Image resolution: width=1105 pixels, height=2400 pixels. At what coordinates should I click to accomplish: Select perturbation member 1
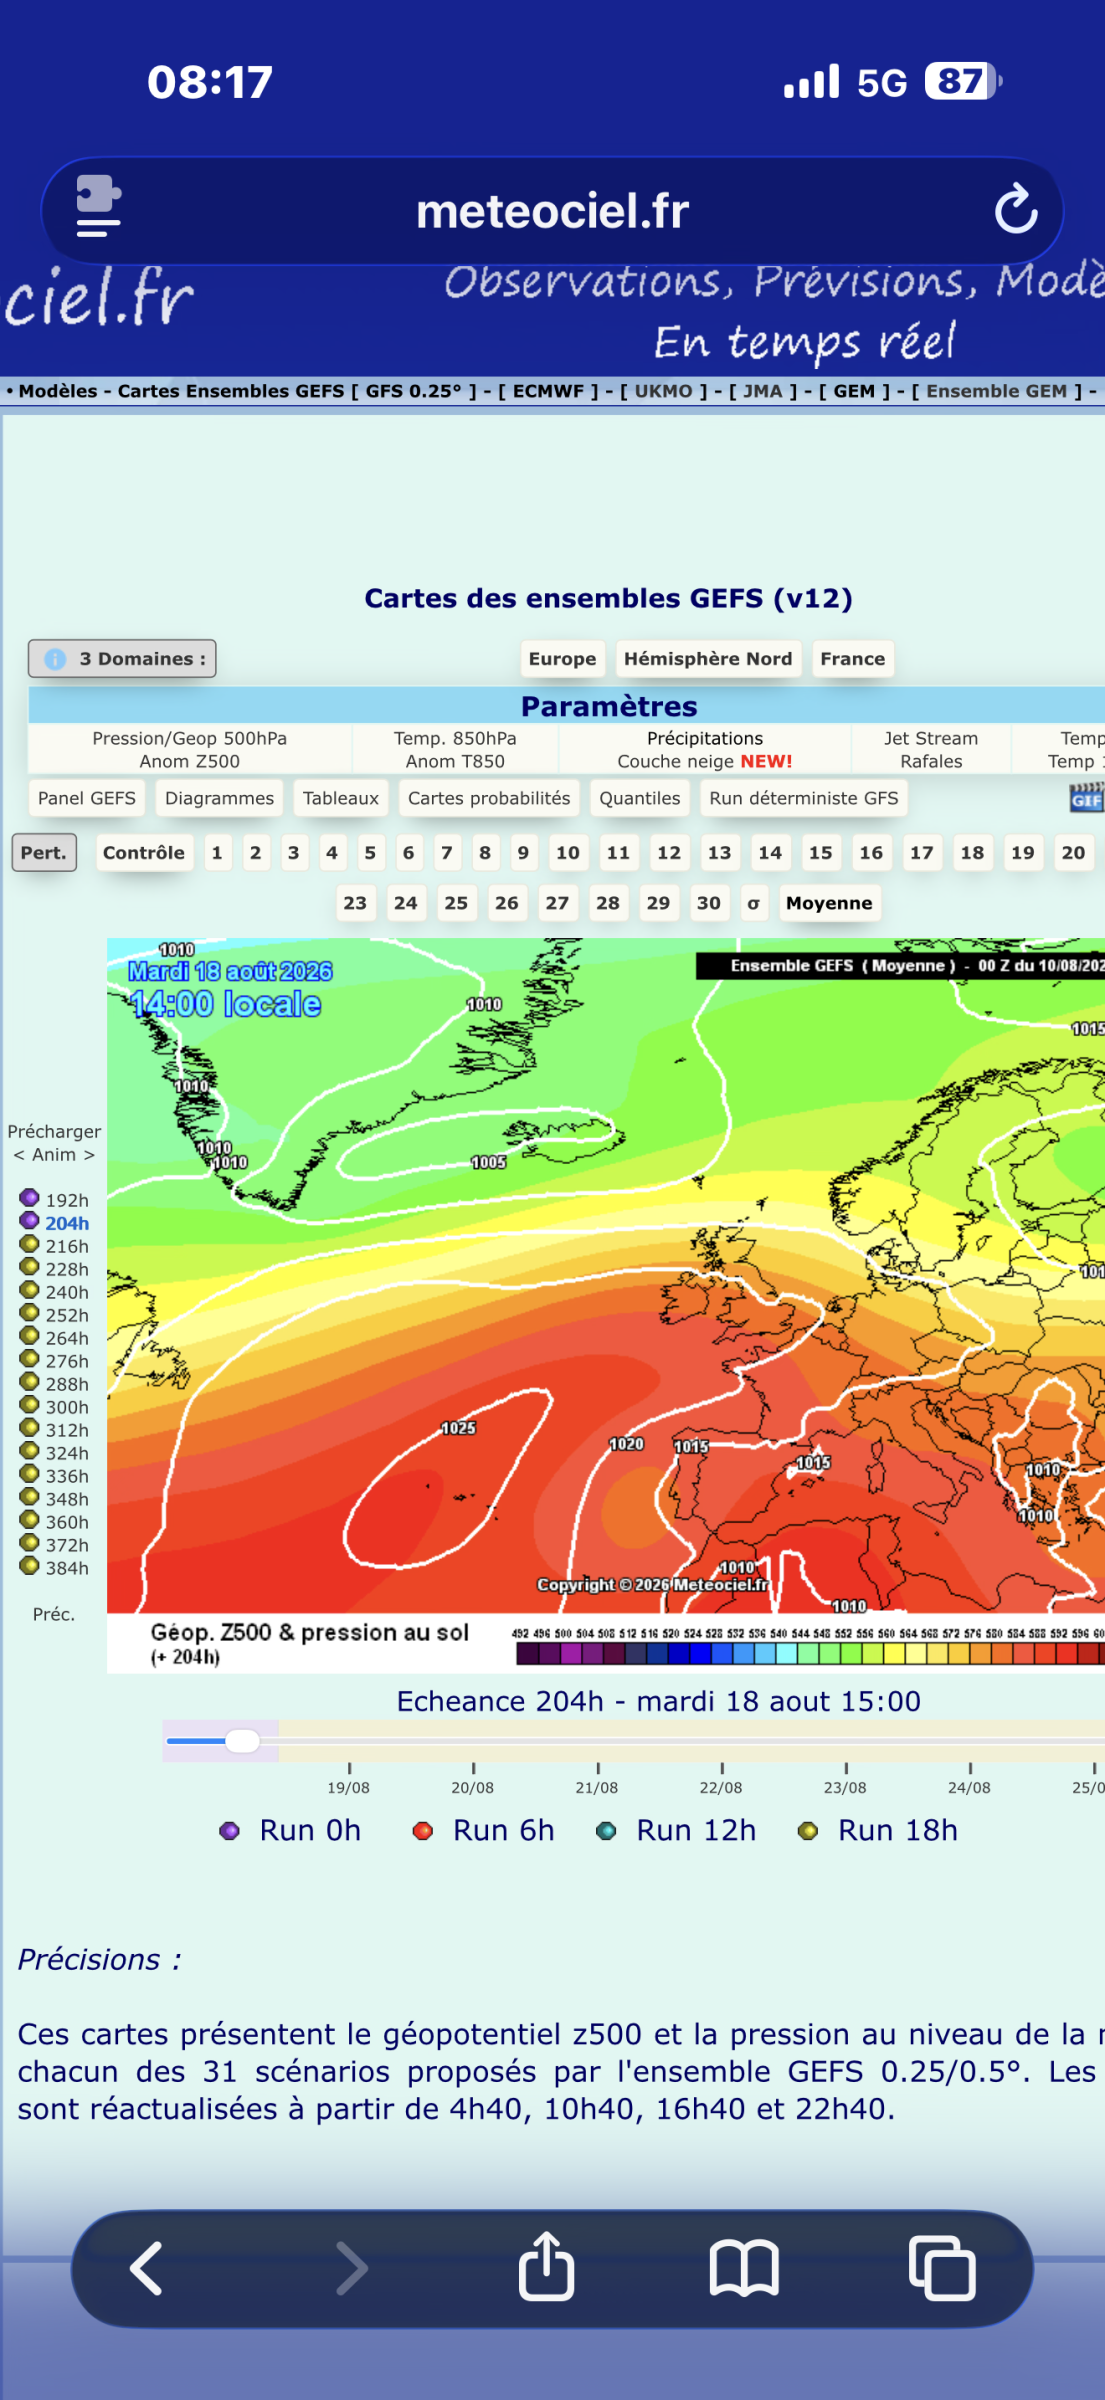click(x=217, y=853)
